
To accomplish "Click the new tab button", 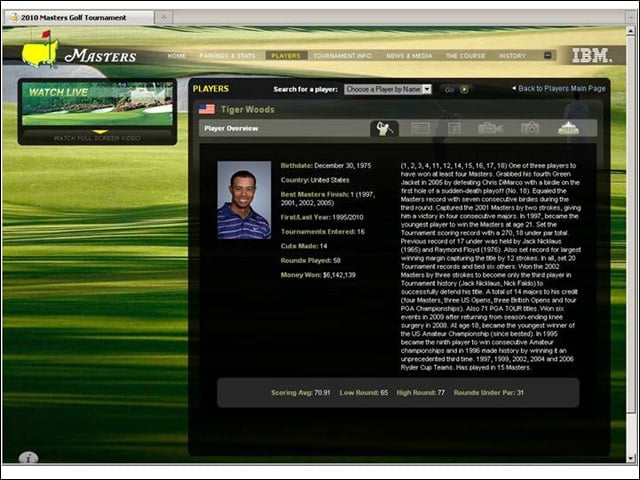I will (164, 18).
